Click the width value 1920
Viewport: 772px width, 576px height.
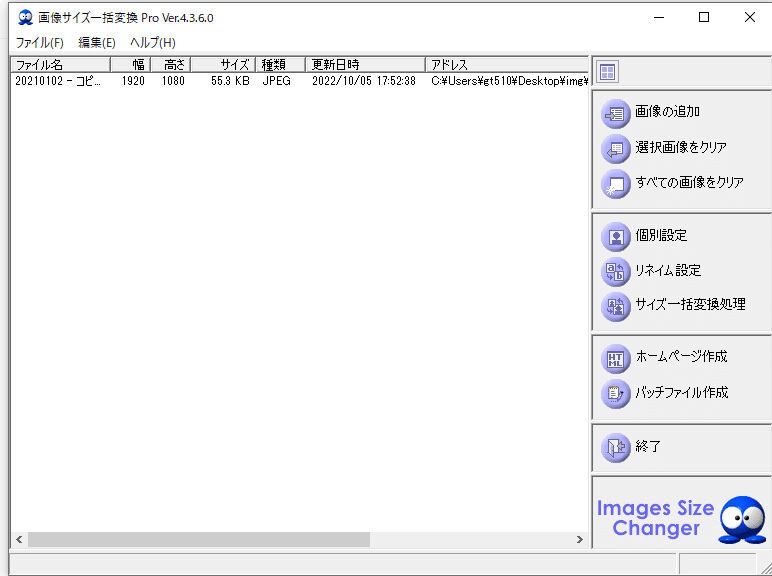pos(133,81)
